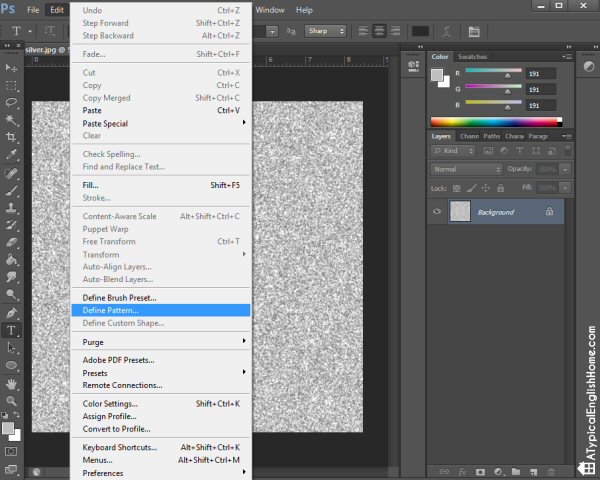
Task: Select the Path Selection tool
Action: (x=11, y=348)
